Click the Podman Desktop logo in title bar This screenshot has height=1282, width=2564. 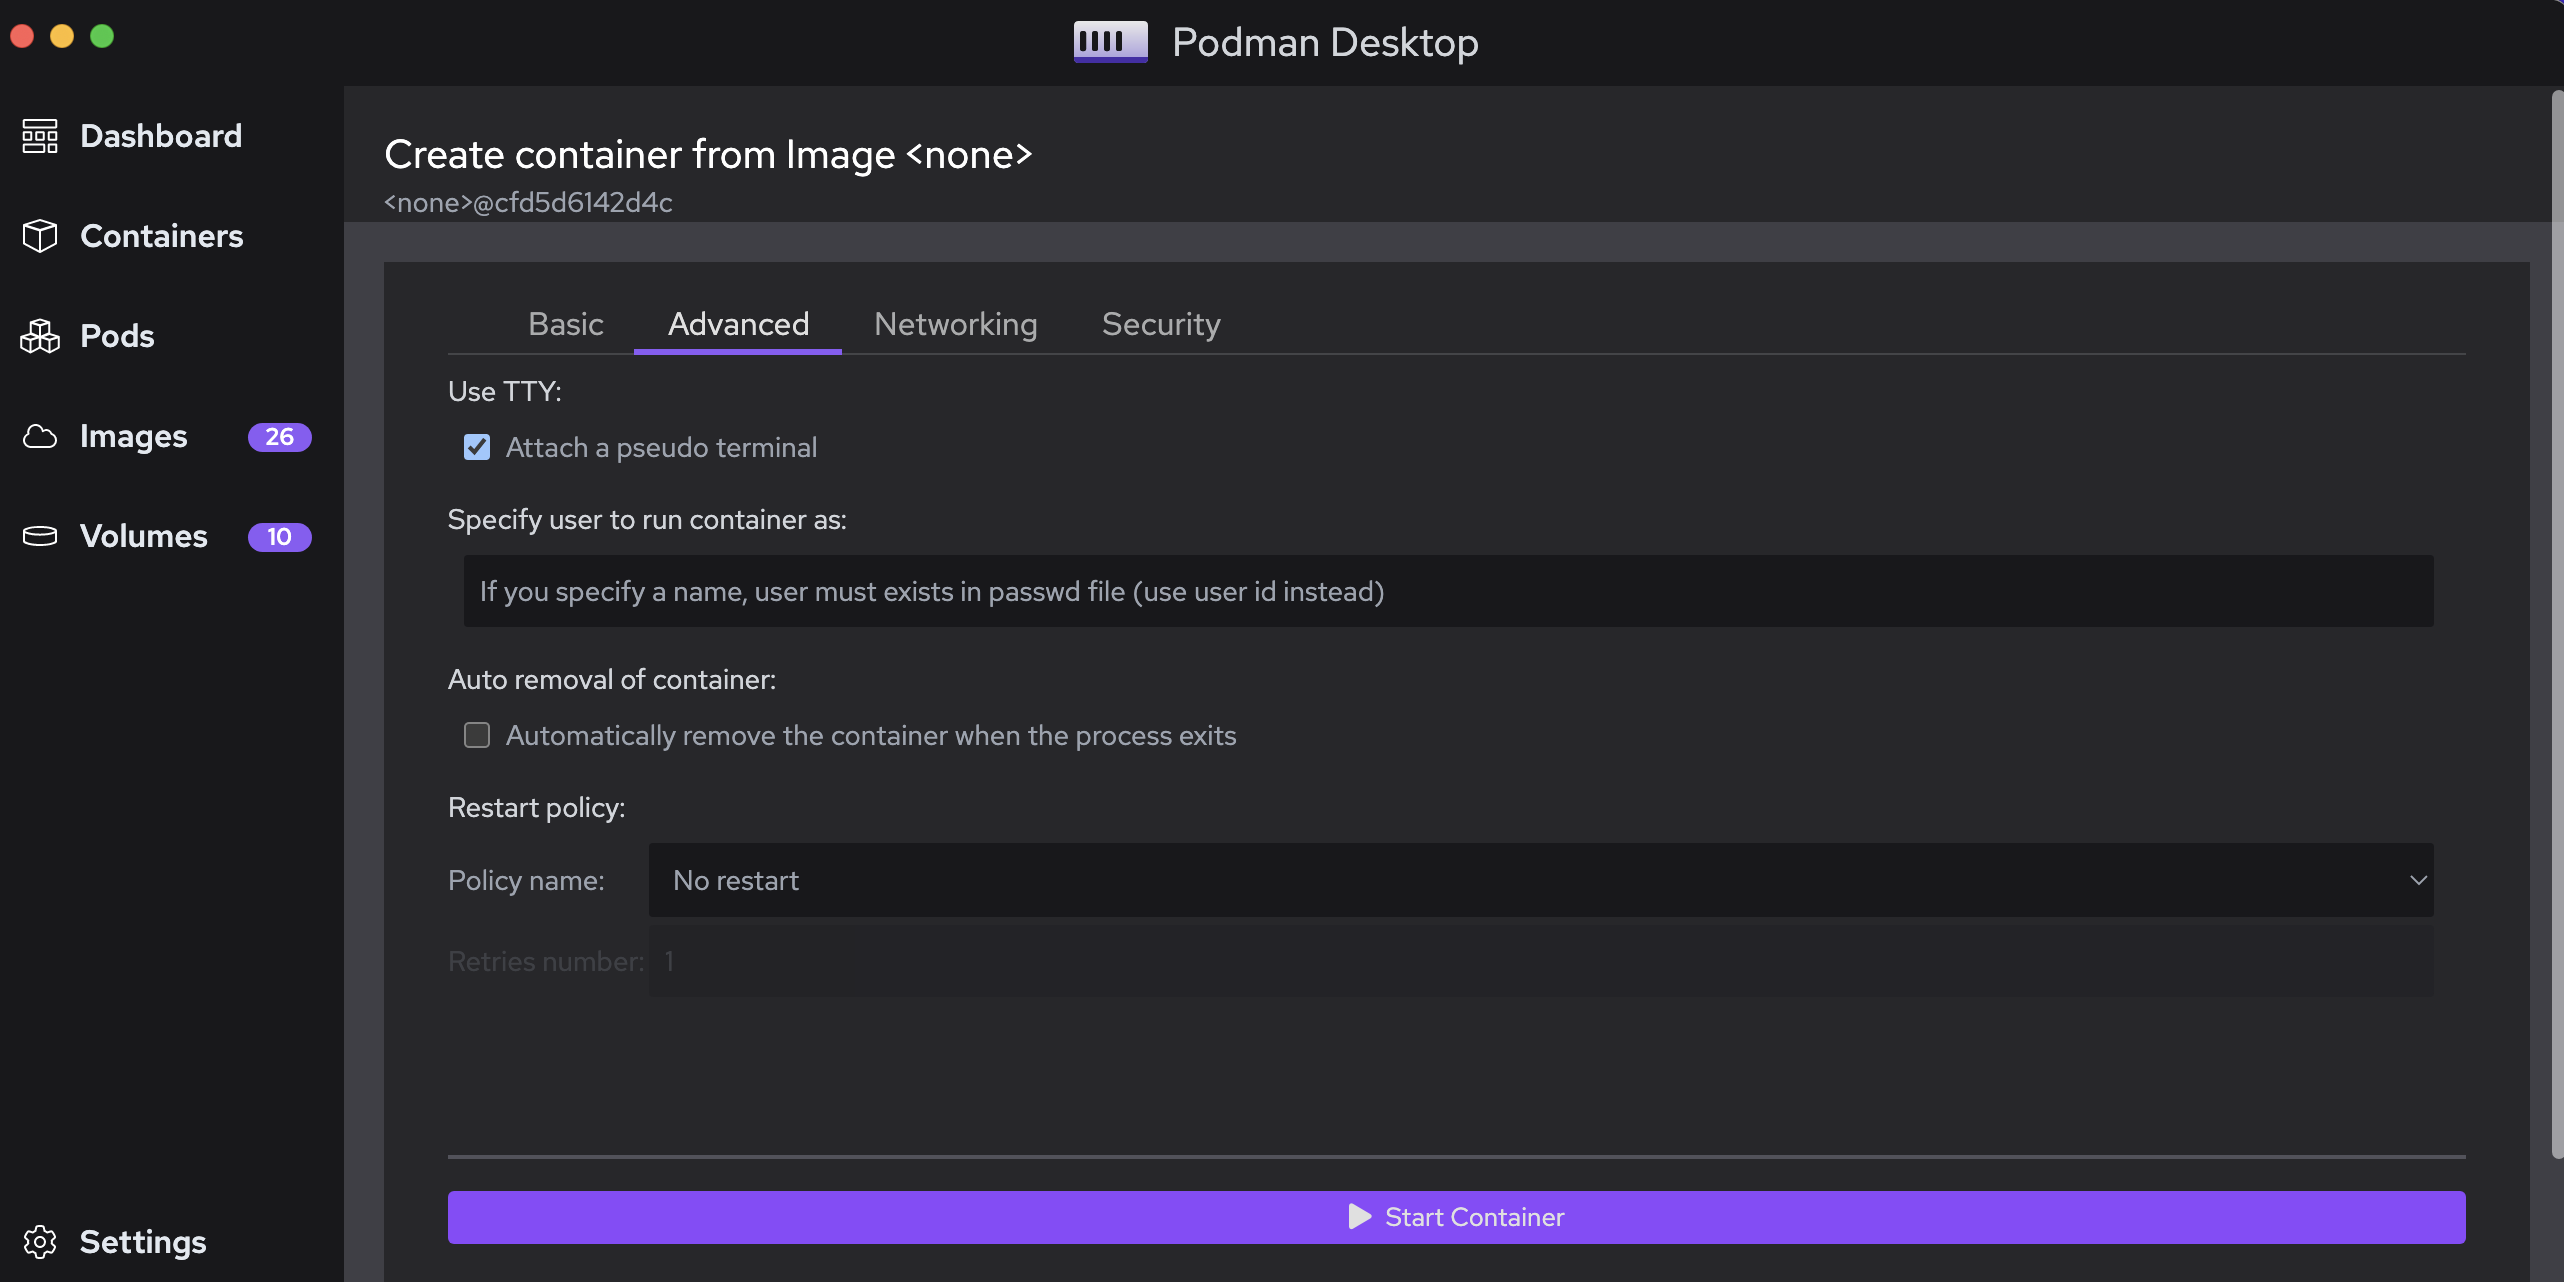[1110, 42]
